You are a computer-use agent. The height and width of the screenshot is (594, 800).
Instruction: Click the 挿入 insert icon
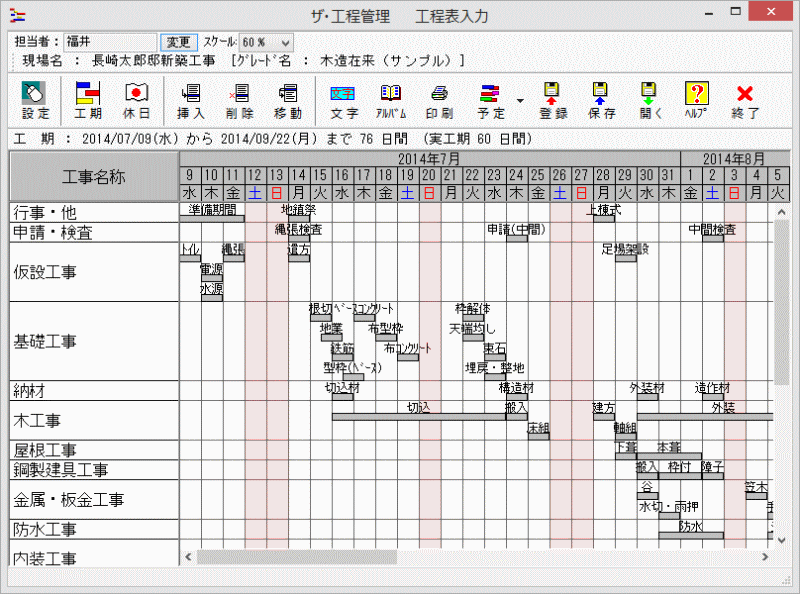click(x=190, y=101)
